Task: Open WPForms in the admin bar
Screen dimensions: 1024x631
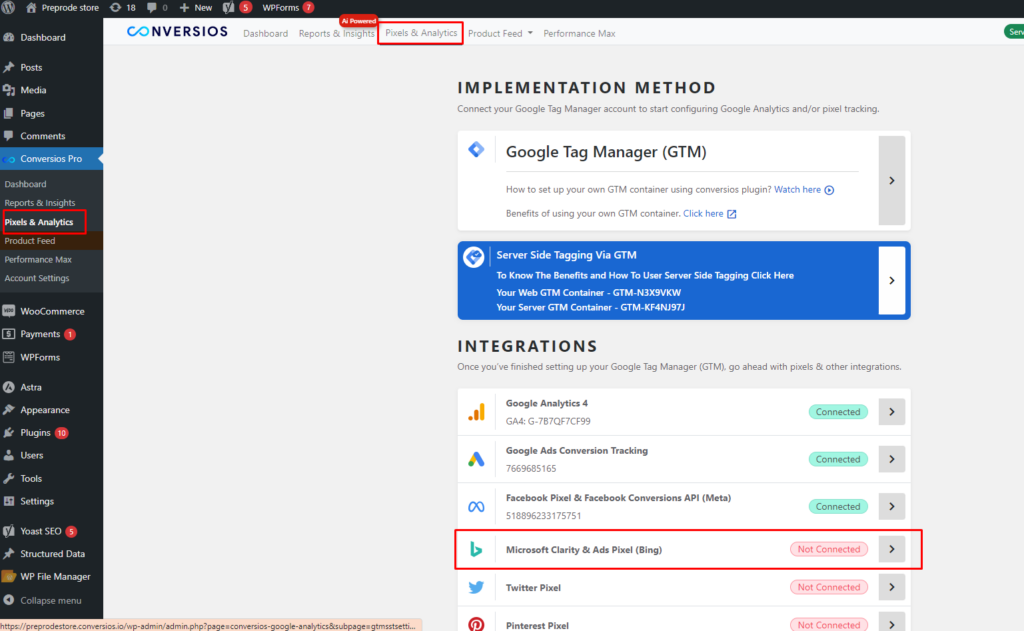Action: [x=288, y=8]
